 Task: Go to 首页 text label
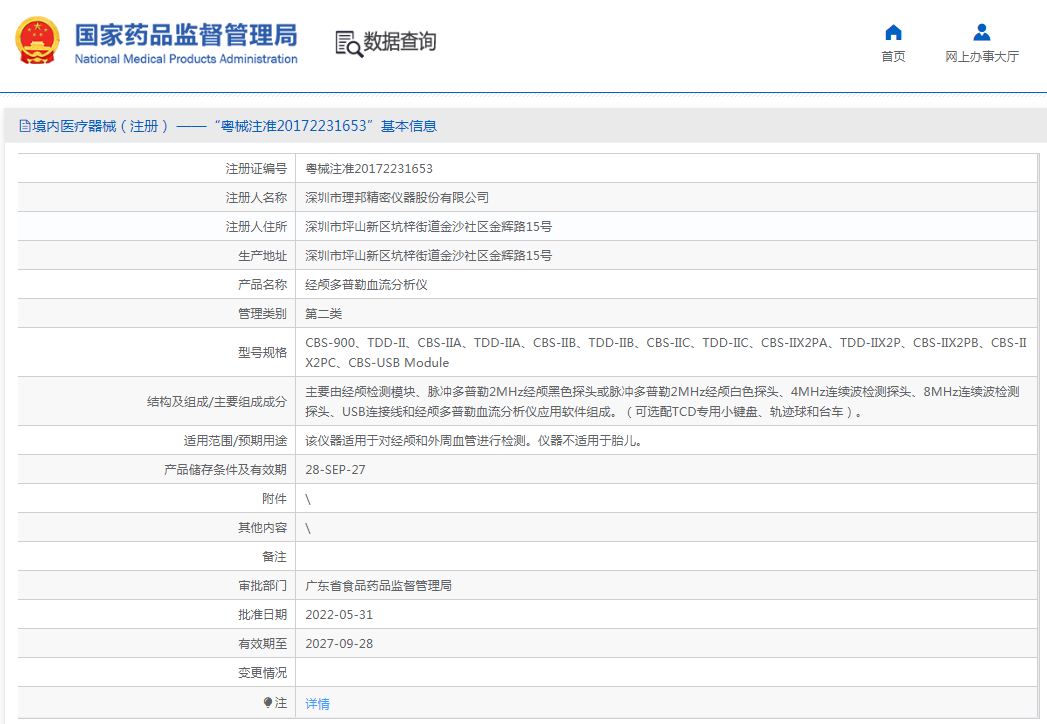click(893, 57)
